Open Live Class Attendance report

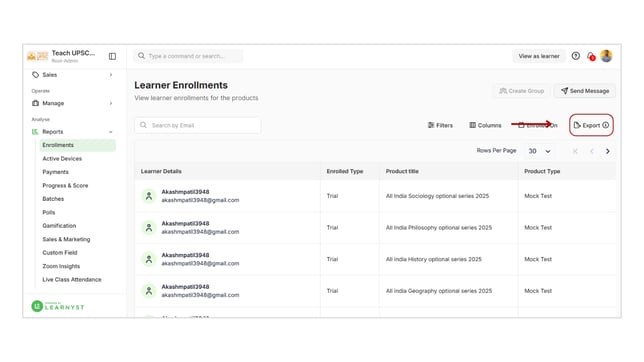pyautogui.click(x=72, y=279)
